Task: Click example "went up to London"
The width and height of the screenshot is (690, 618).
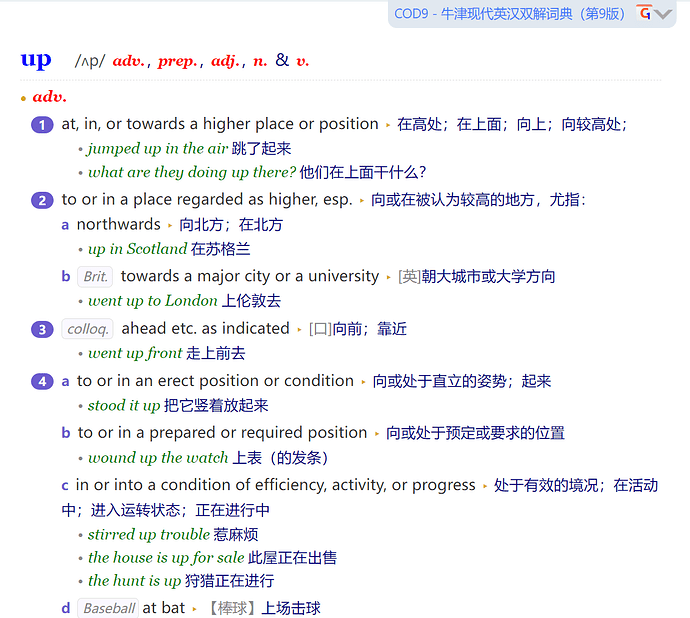Action: (153, 301)
